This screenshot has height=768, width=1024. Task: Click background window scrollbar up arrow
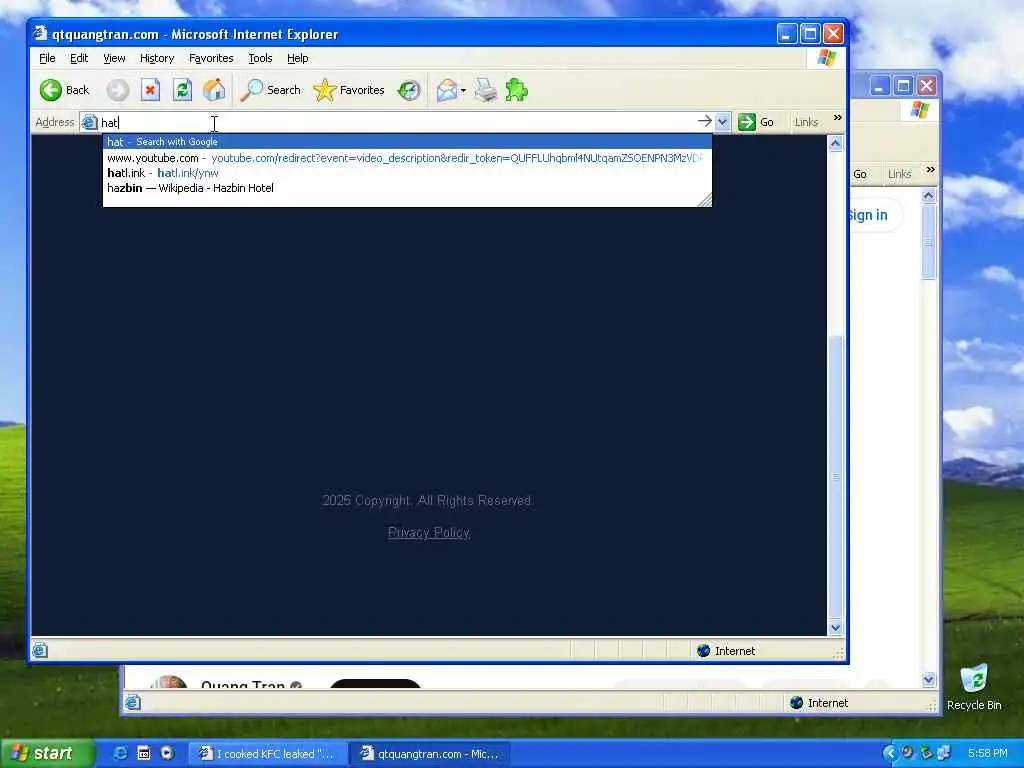pos(929,196)
